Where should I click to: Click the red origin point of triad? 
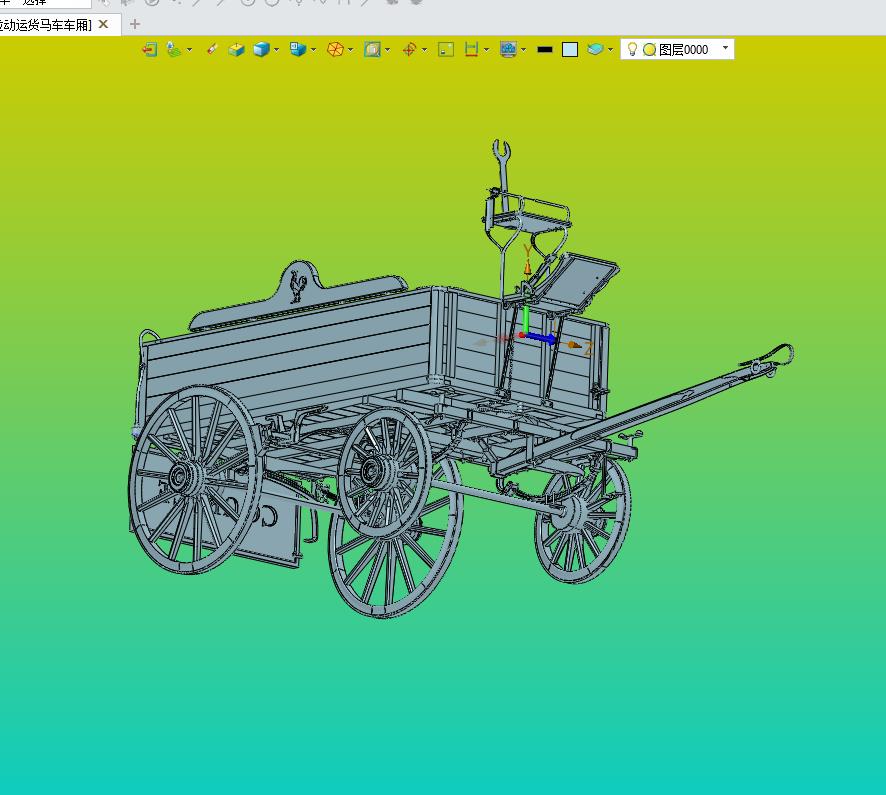click(522, 336)
